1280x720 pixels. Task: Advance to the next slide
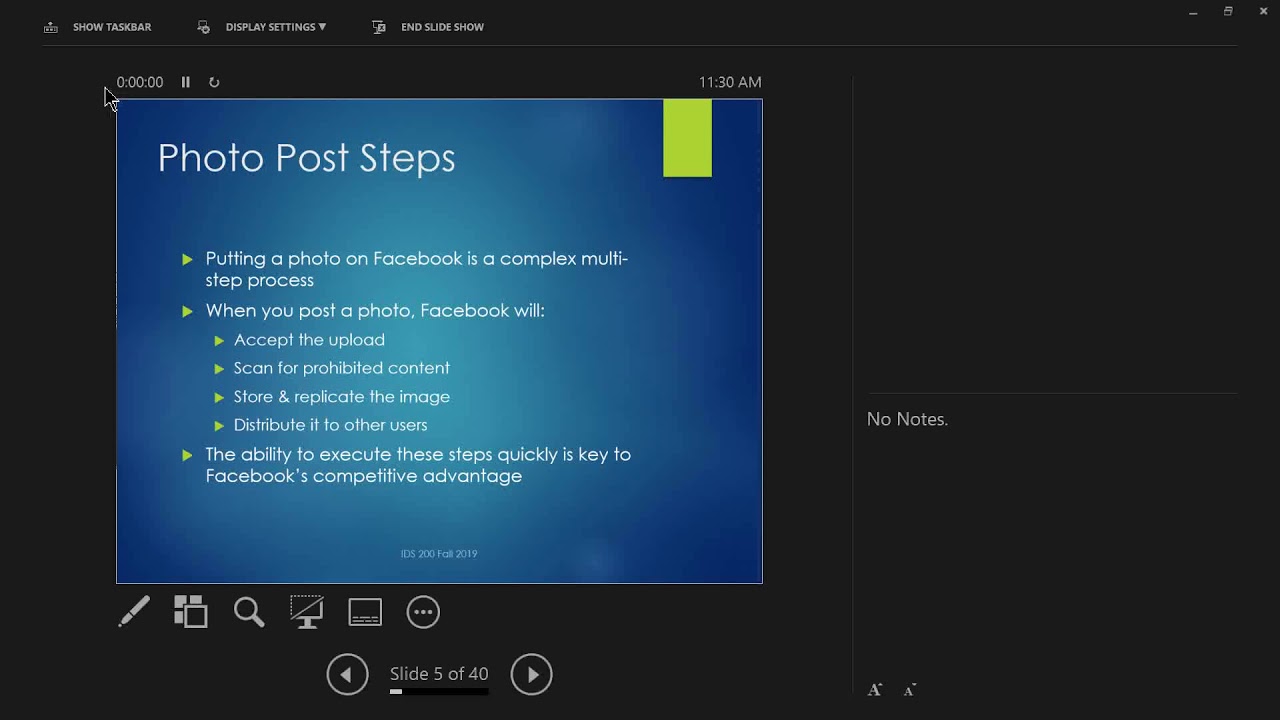(x=532, y=674)
